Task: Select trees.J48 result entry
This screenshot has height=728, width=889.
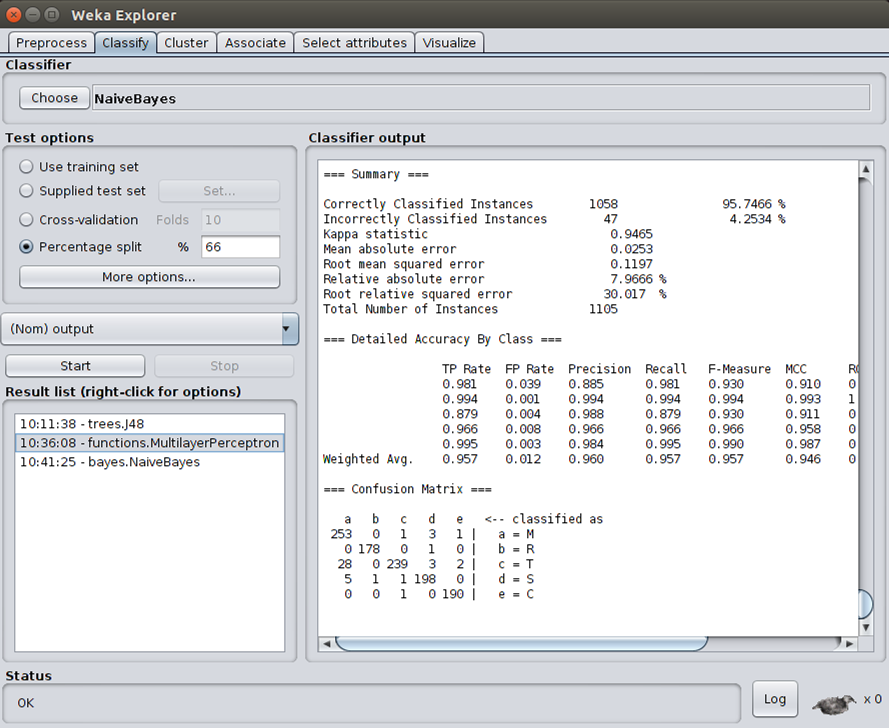Action: click(150, 424)
